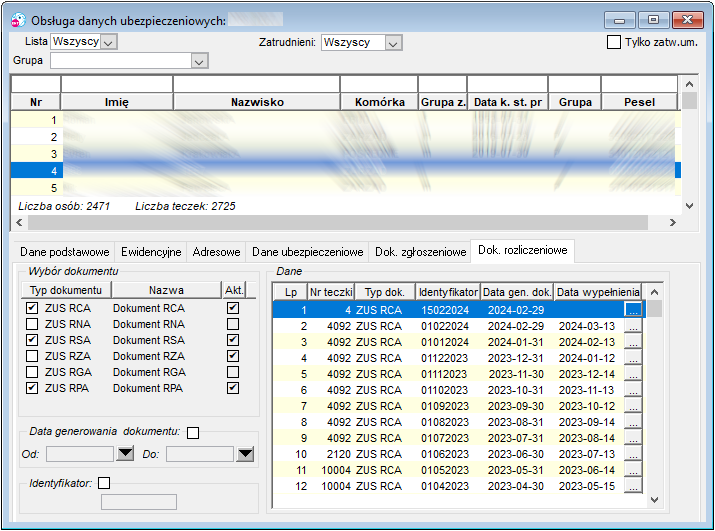Sort by the Imię column header

click(x=117, y=102)
